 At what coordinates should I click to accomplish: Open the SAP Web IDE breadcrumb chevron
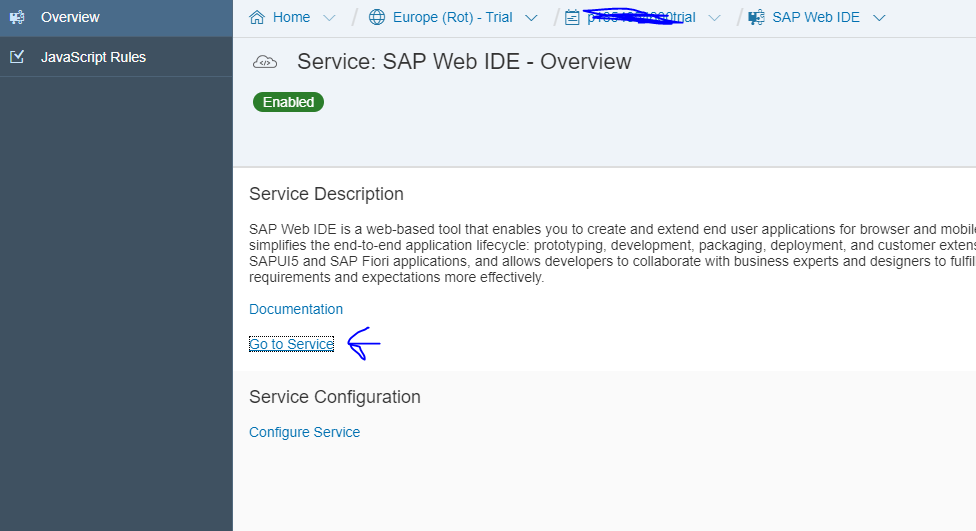[x=879, y=17]
